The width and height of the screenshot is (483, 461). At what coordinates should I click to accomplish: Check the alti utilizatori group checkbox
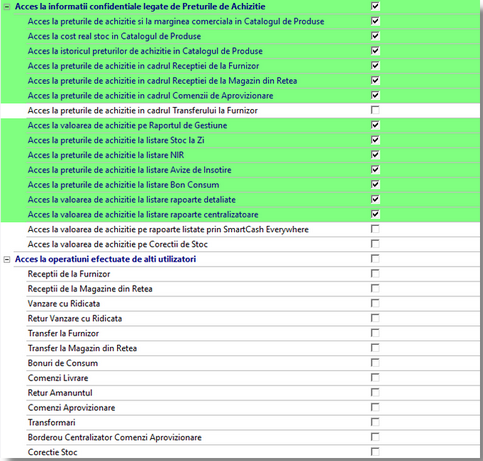[x=375, y=259]
